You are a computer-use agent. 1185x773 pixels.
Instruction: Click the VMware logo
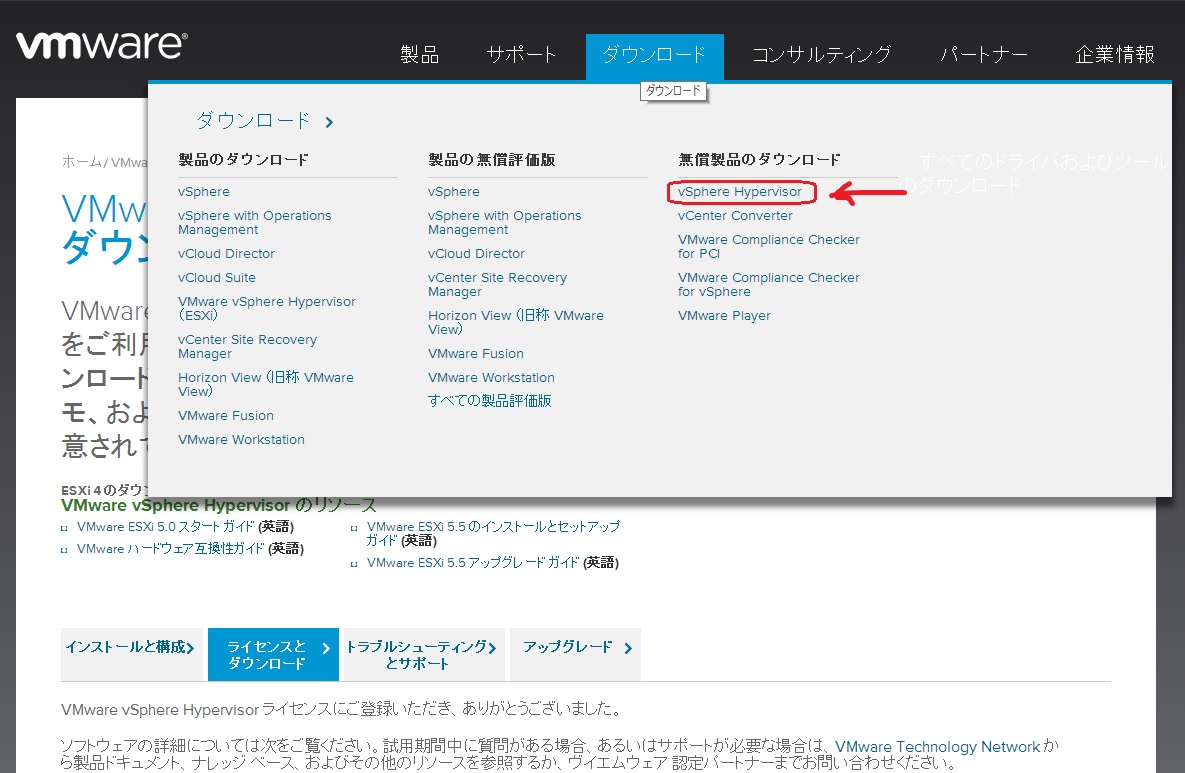[101, 46]
